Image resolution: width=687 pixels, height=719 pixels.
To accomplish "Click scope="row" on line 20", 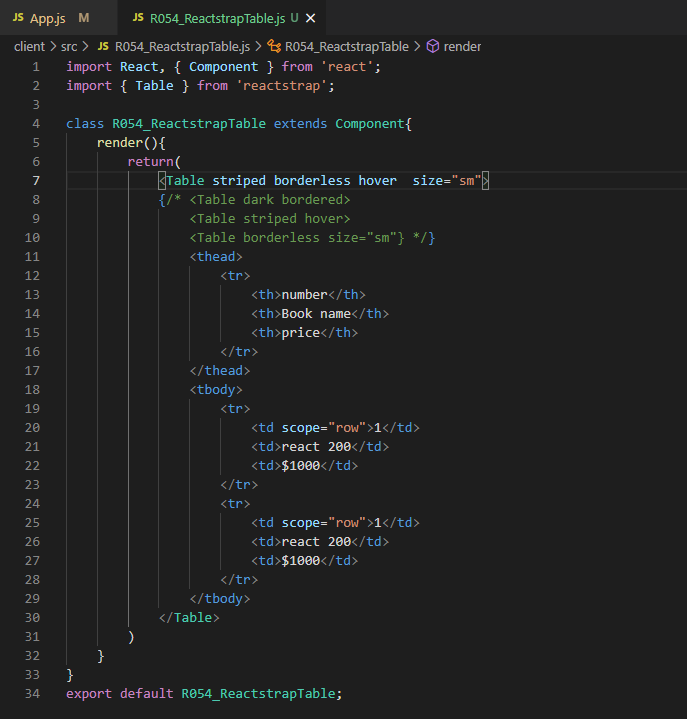I will click(x=323, y=427).
